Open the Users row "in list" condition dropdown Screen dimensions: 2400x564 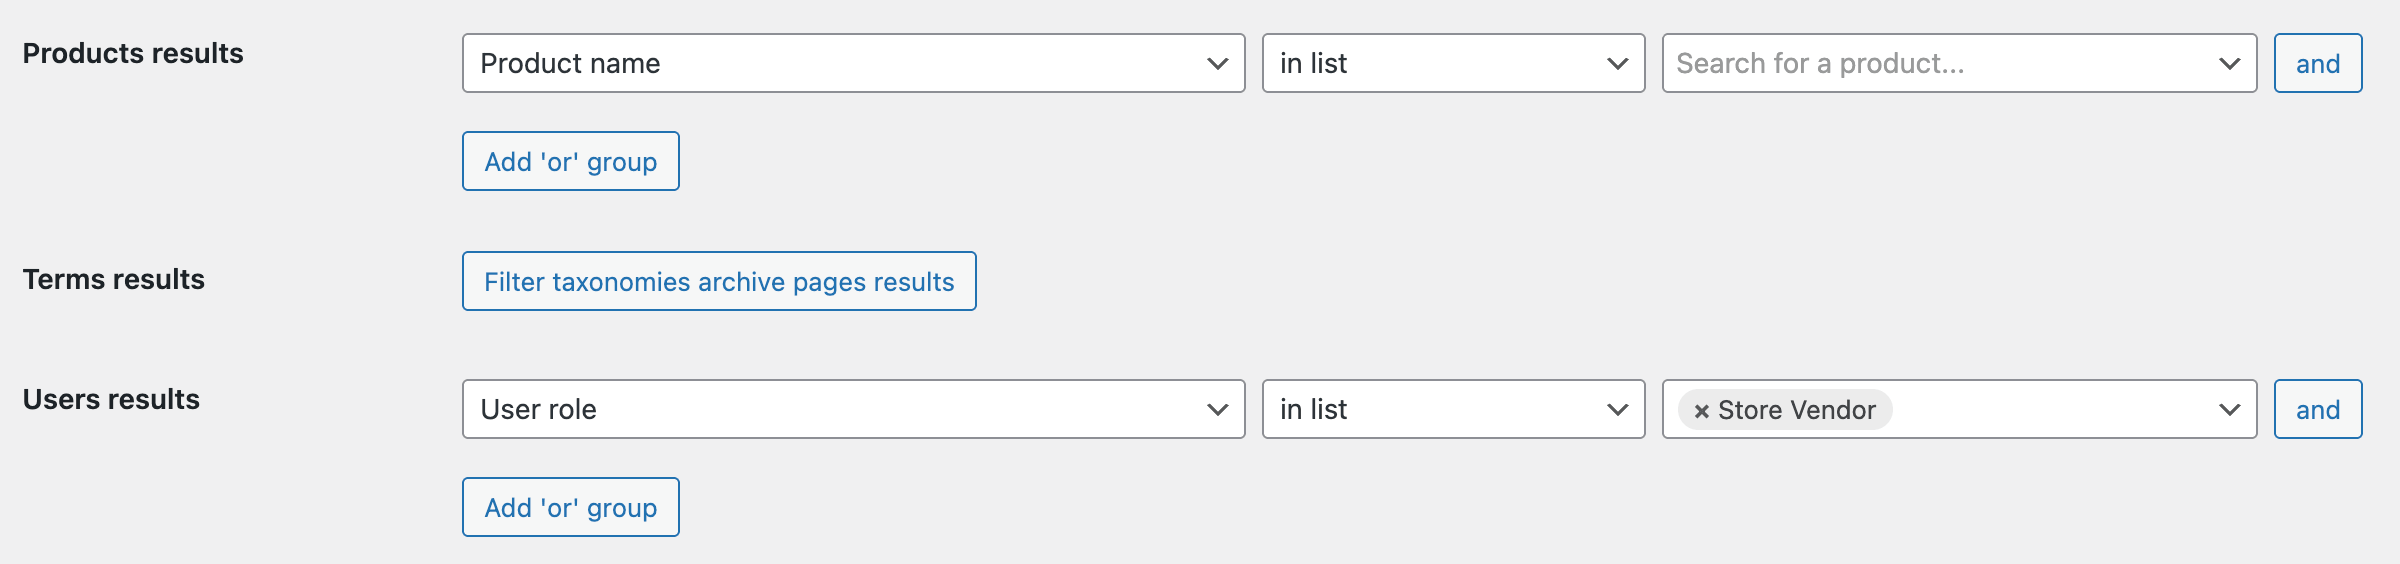[x=1440, y=409]
